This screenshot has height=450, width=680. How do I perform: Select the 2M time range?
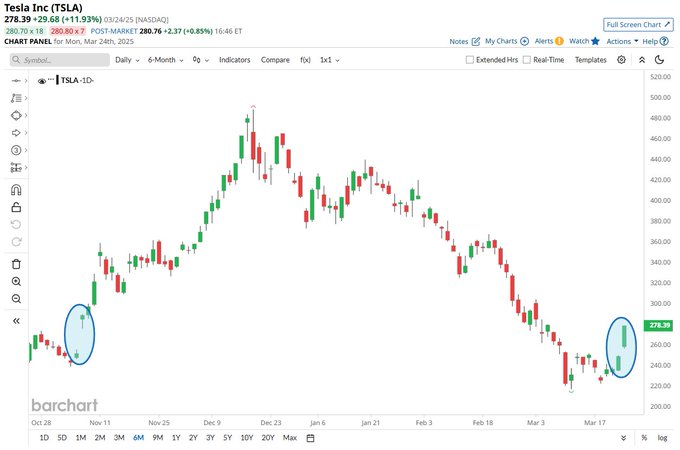100,438
